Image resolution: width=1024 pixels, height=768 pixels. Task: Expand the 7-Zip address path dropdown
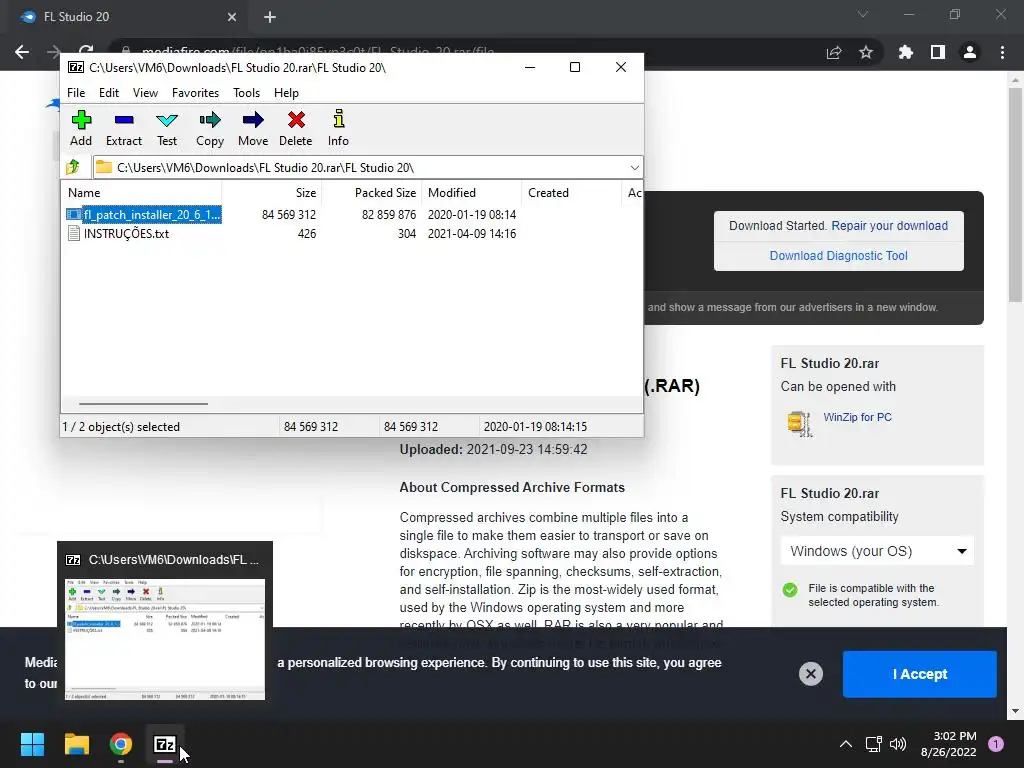coord(634,168)
